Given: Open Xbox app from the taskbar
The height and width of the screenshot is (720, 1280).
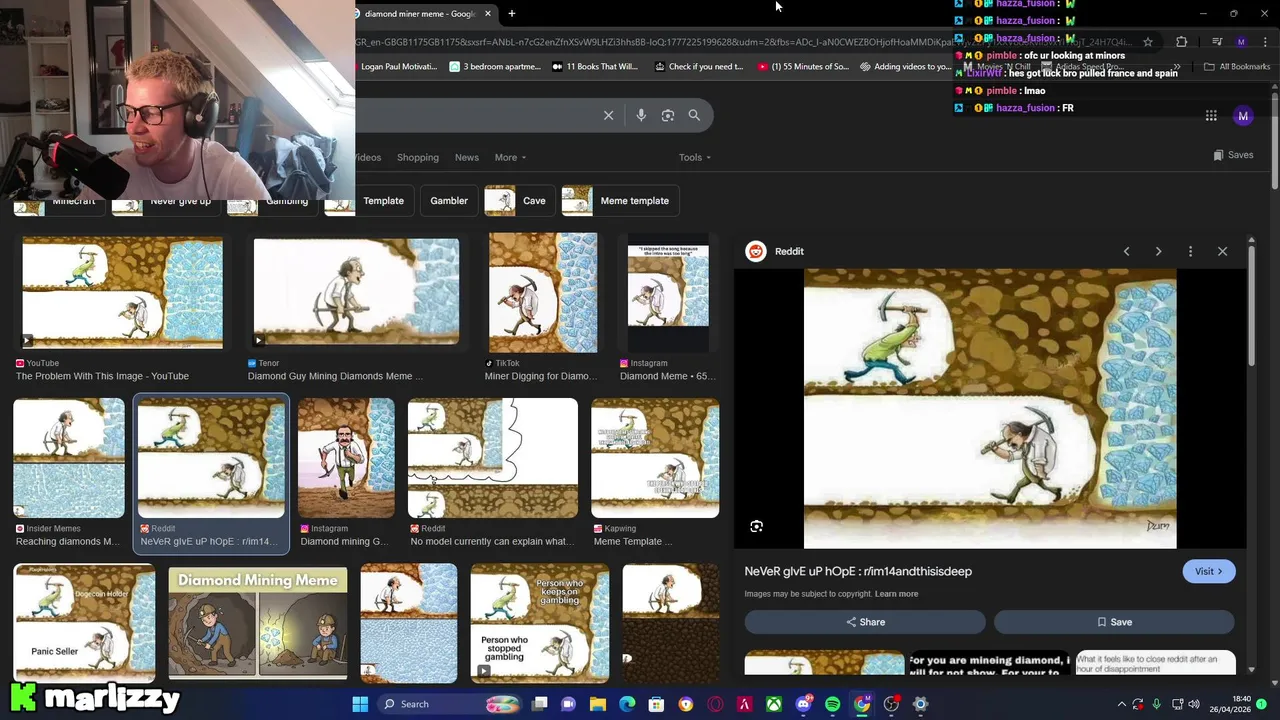Looking at the screenshot, I should pos(774,704).
